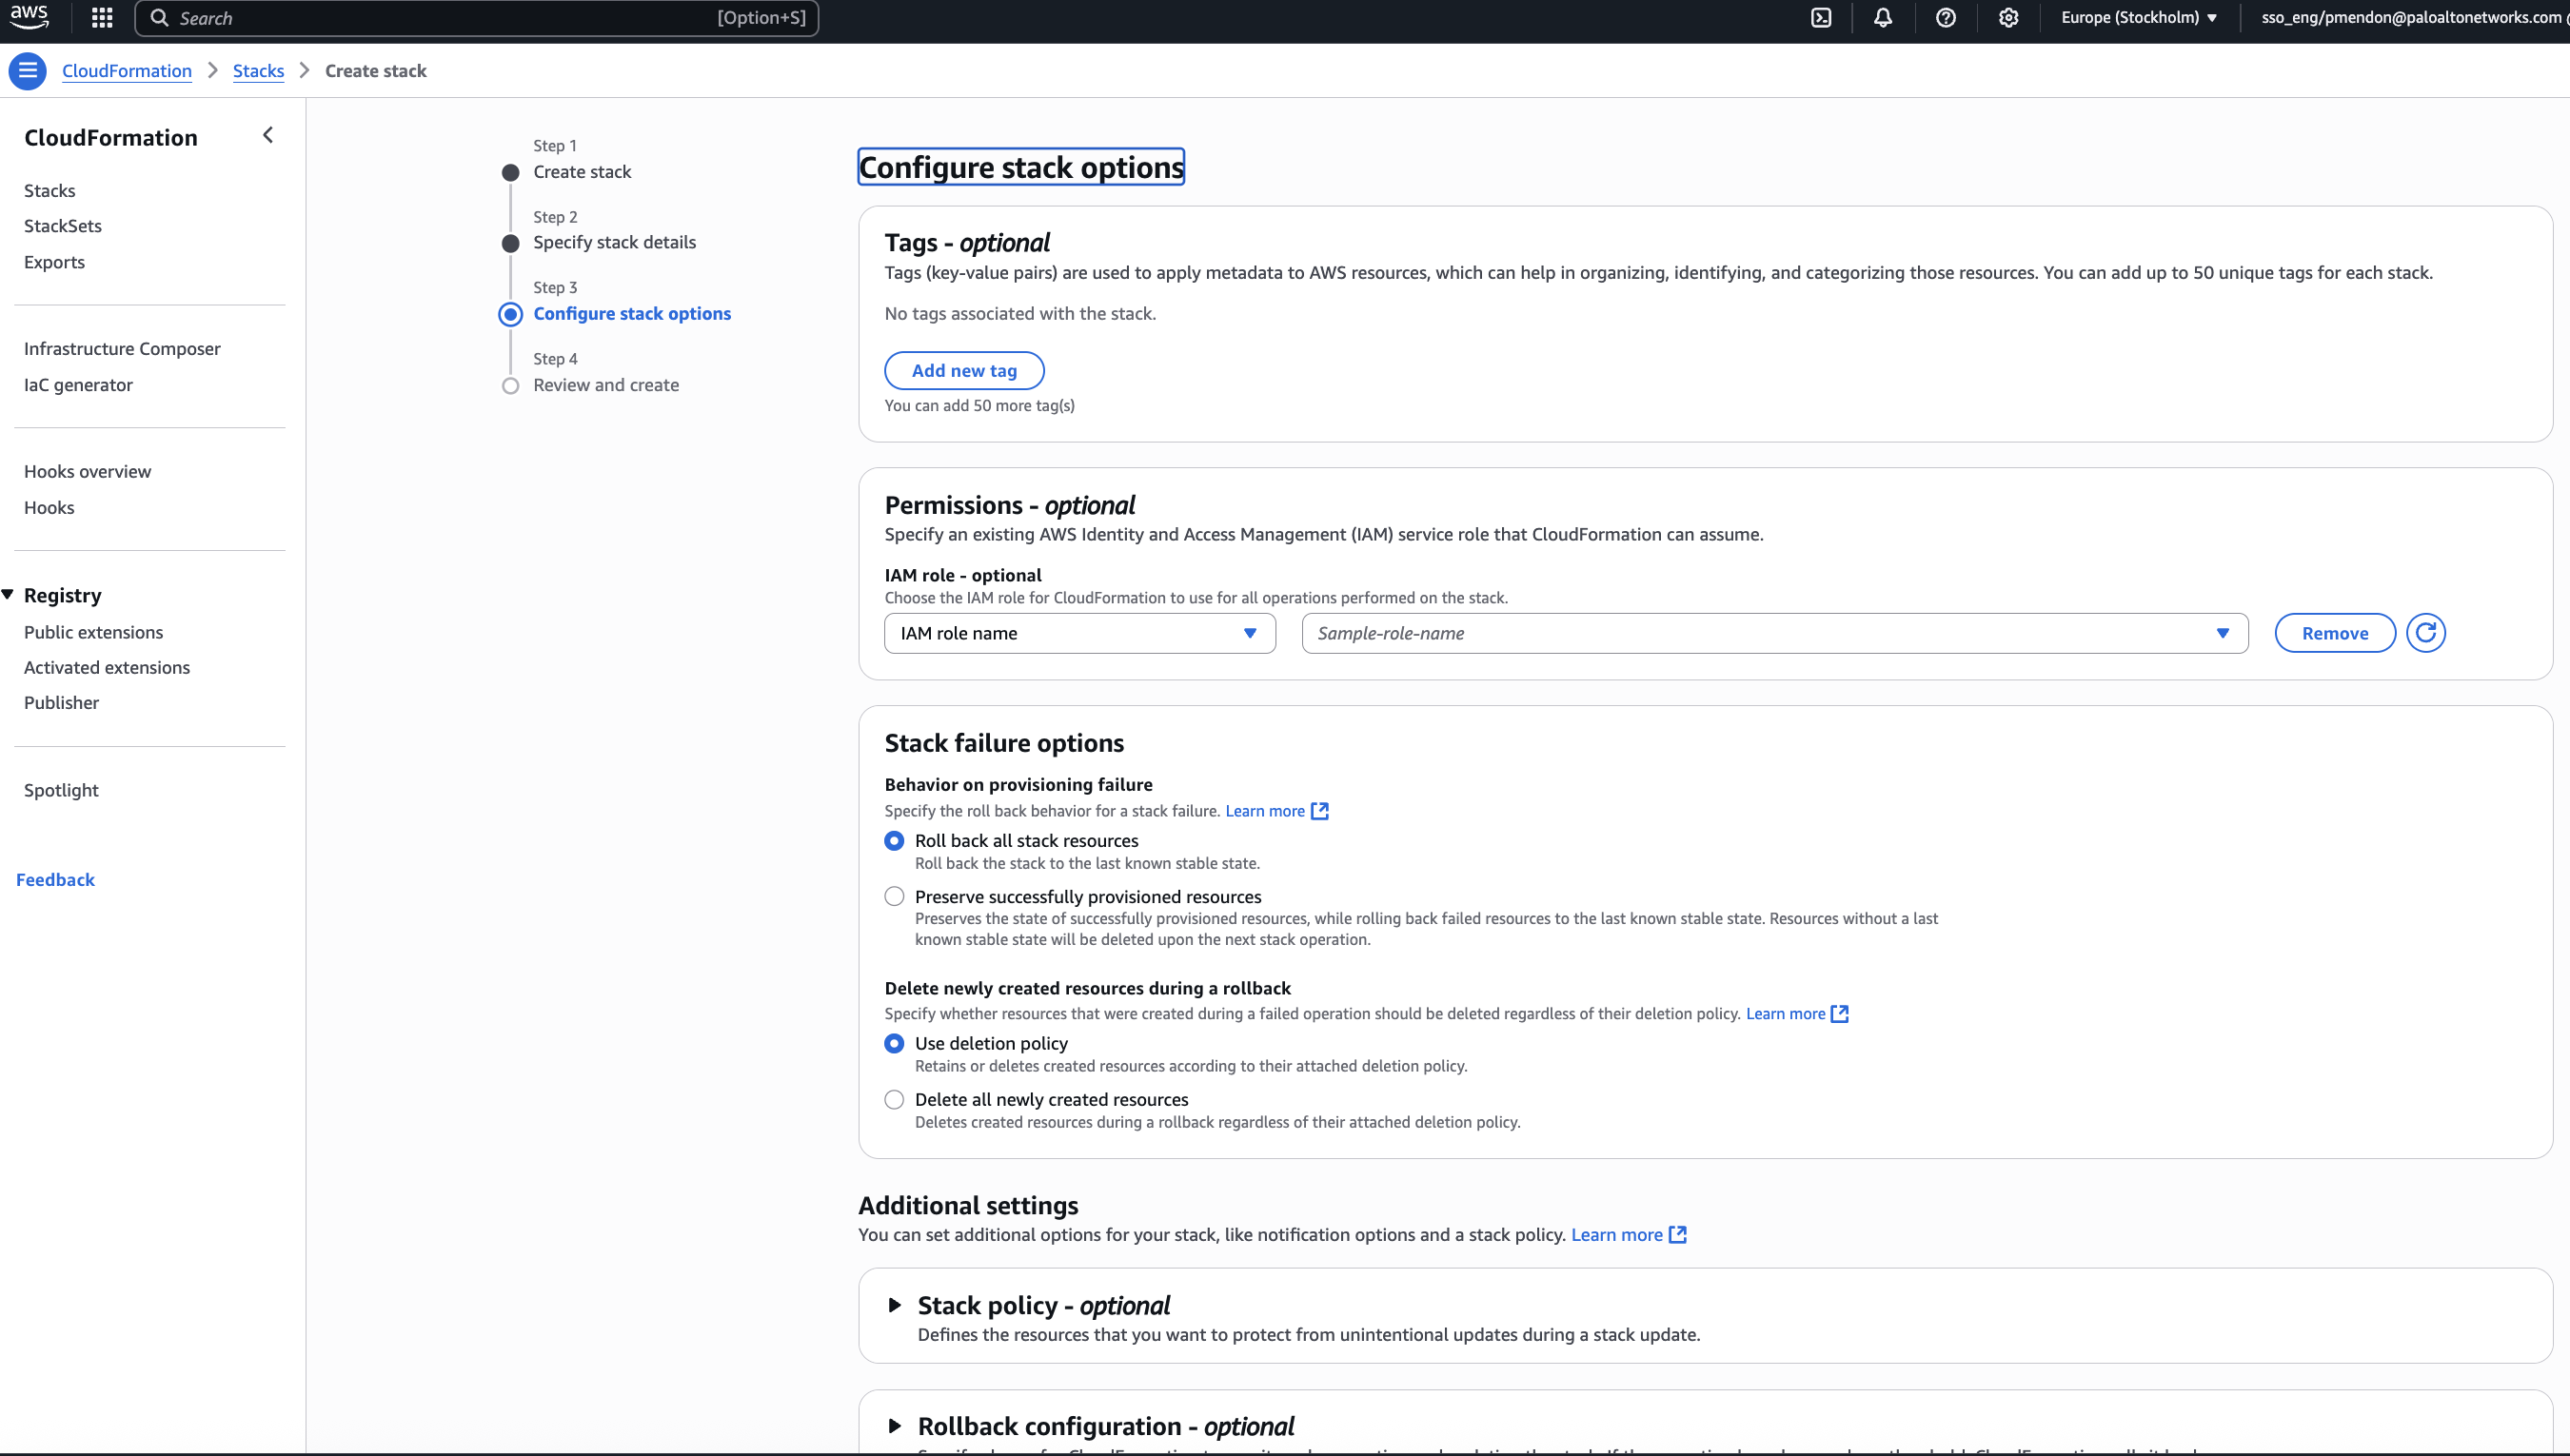Open the IAM role name dropdown
Viewport: 2570px width, 1456px height.
coord(1079,633)
